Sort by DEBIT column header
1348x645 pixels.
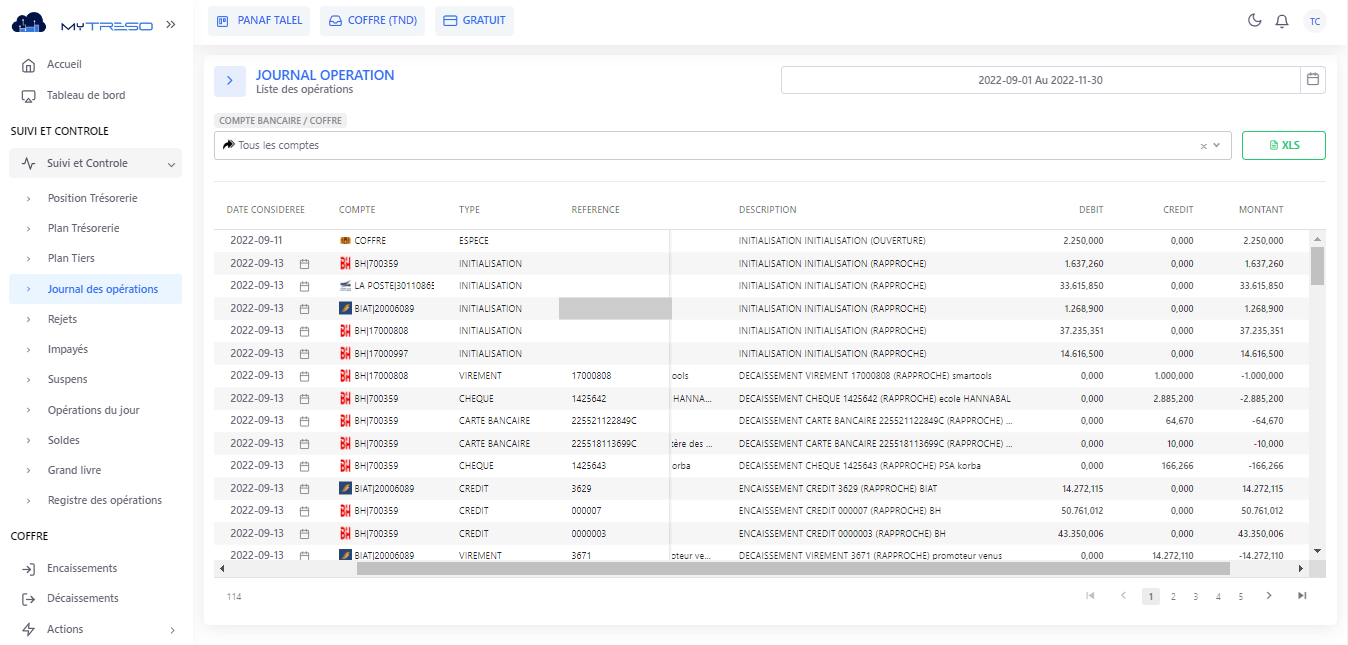[x=1091, y=210]
